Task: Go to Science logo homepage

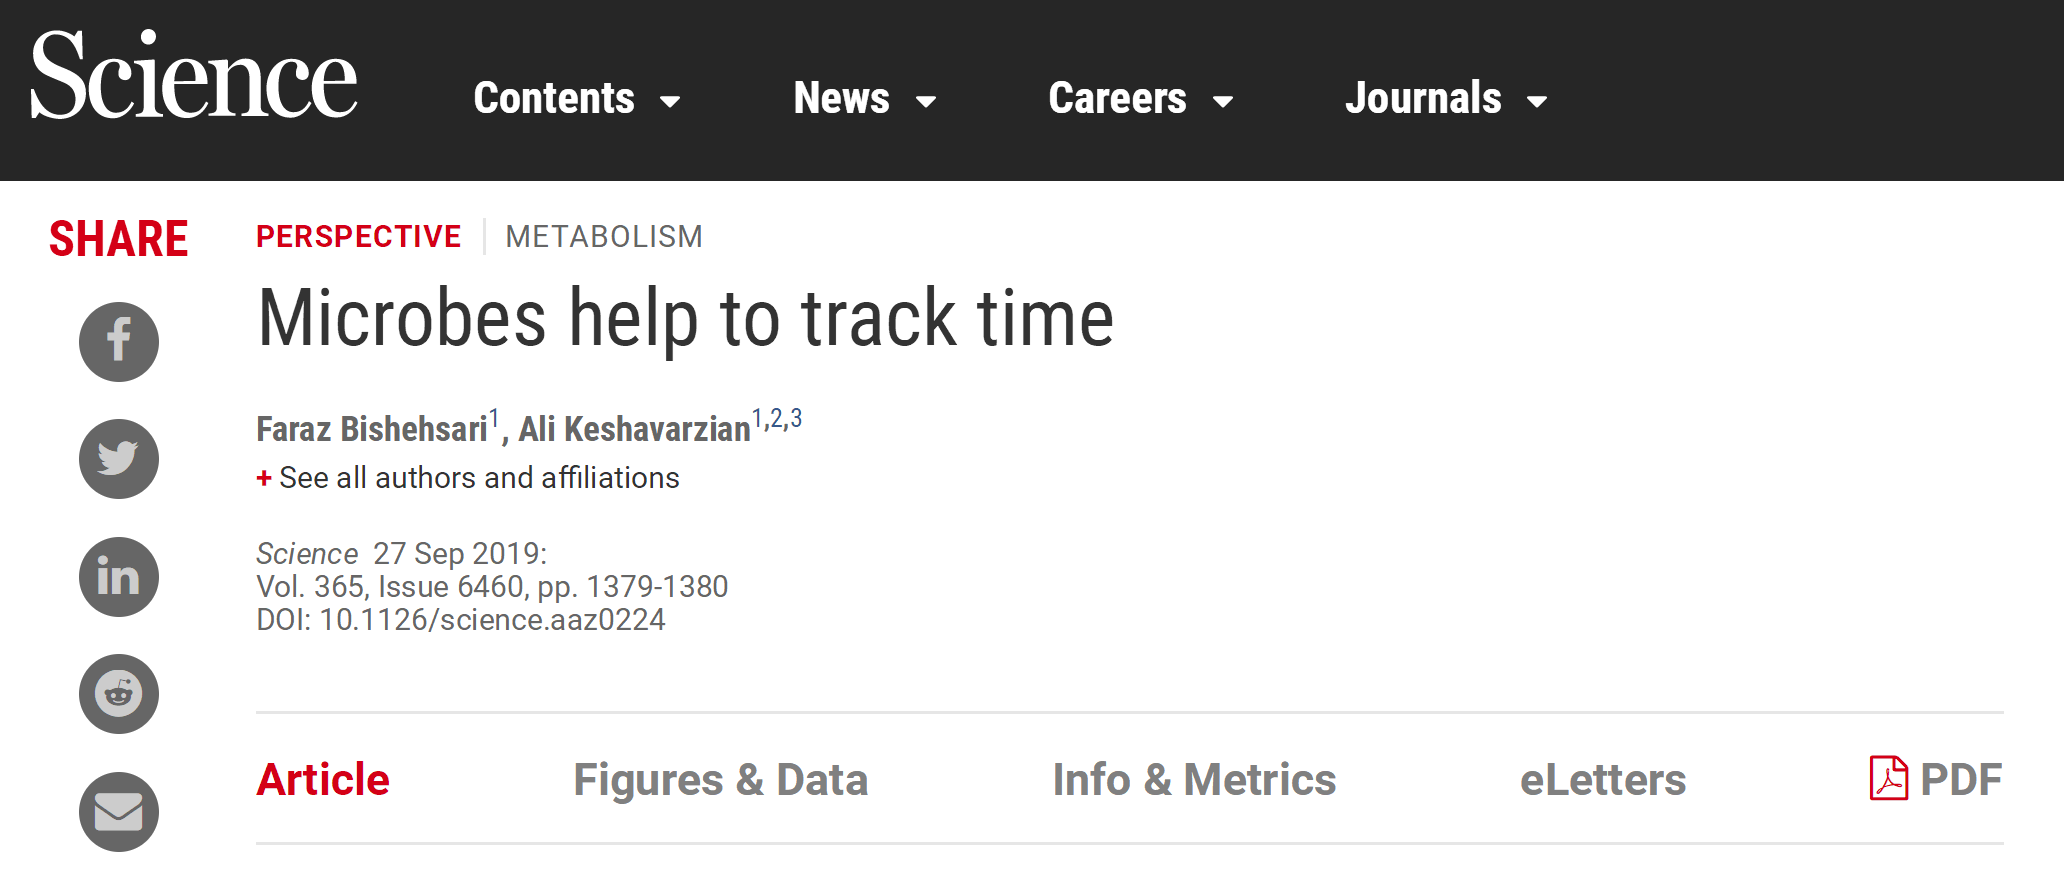Action: (194, 76)
